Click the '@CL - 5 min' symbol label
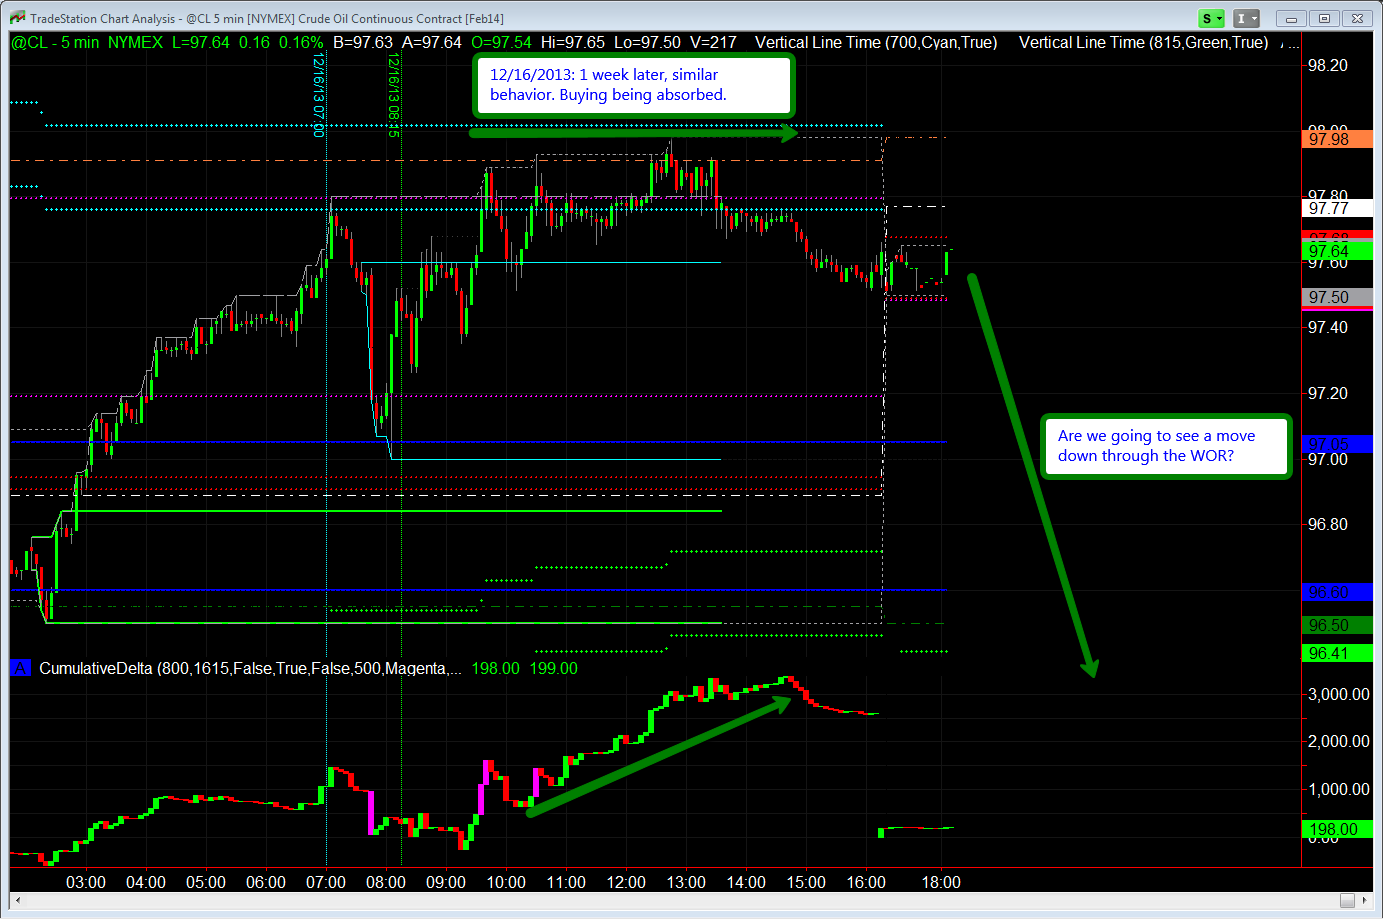This screenshot has width=1383, height=919. [56, 42]
